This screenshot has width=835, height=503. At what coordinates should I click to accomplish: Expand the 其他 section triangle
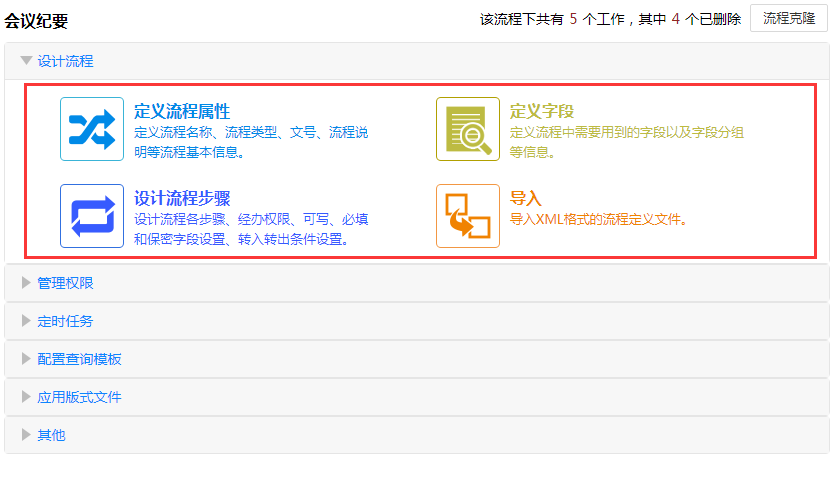coord(26,435)
